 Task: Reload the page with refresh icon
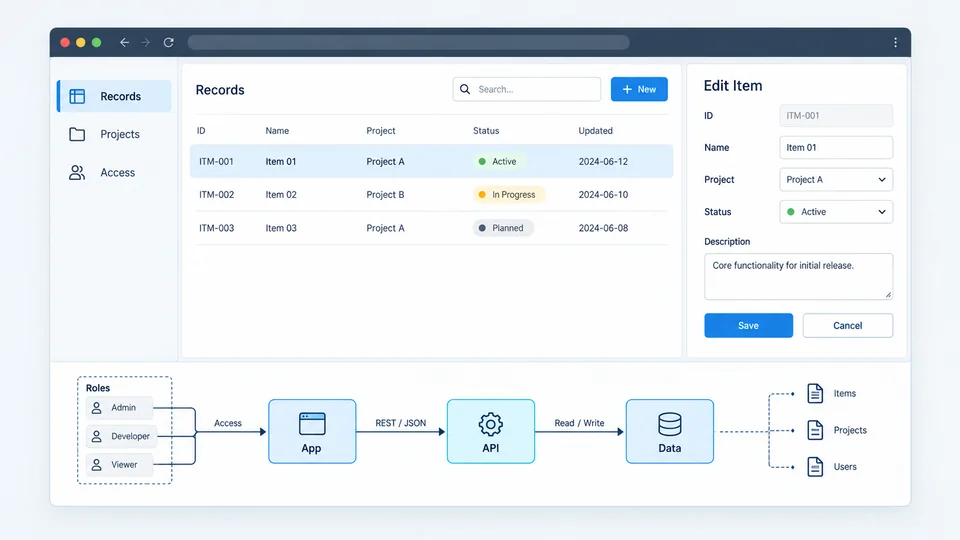click(168, 42)
